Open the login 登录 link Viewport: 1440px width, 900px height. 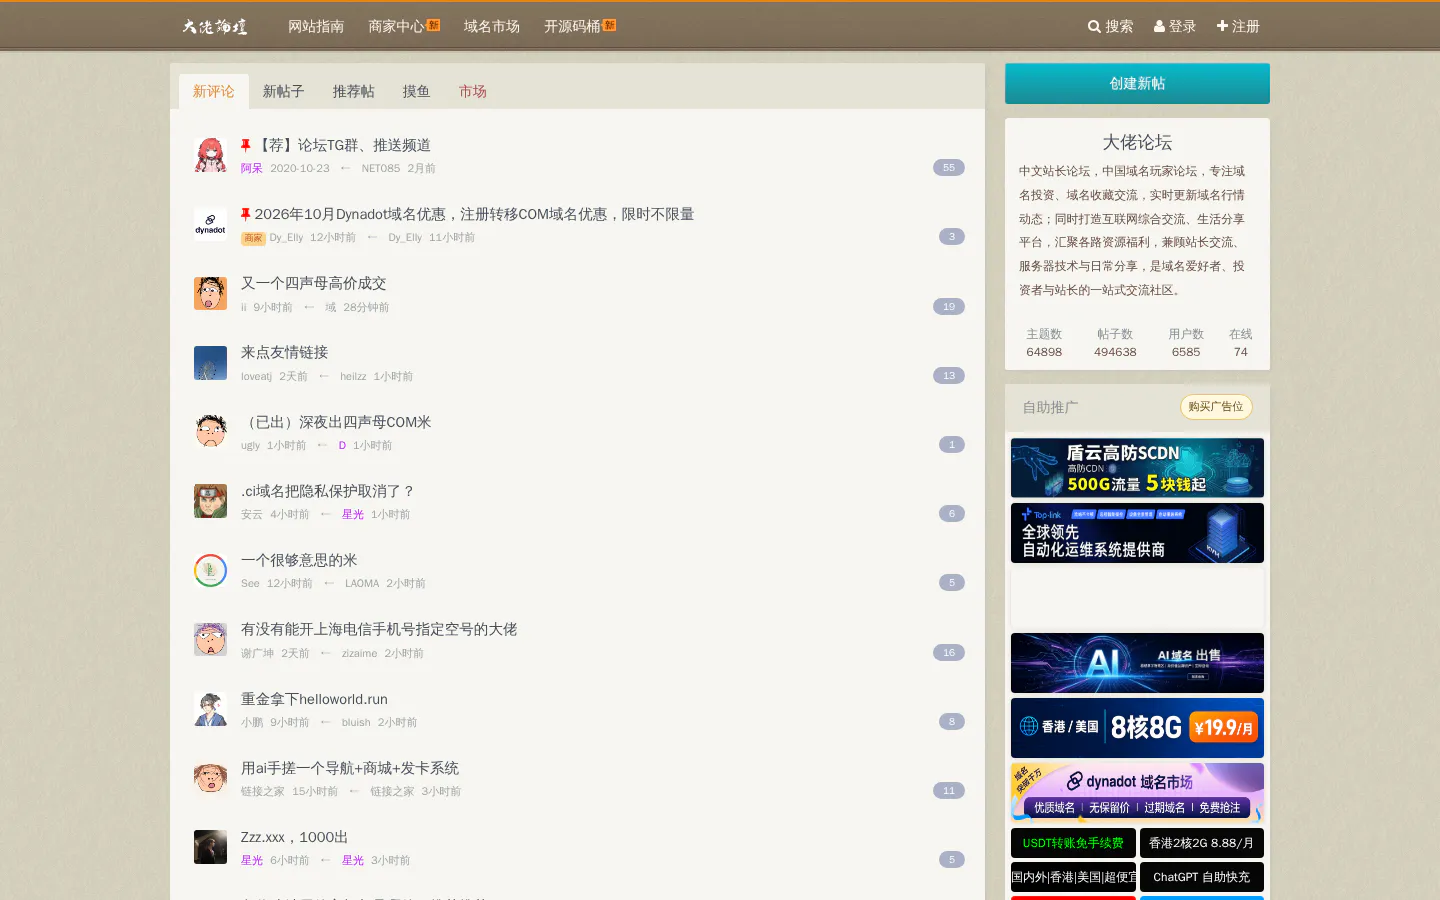[1175, 26]
